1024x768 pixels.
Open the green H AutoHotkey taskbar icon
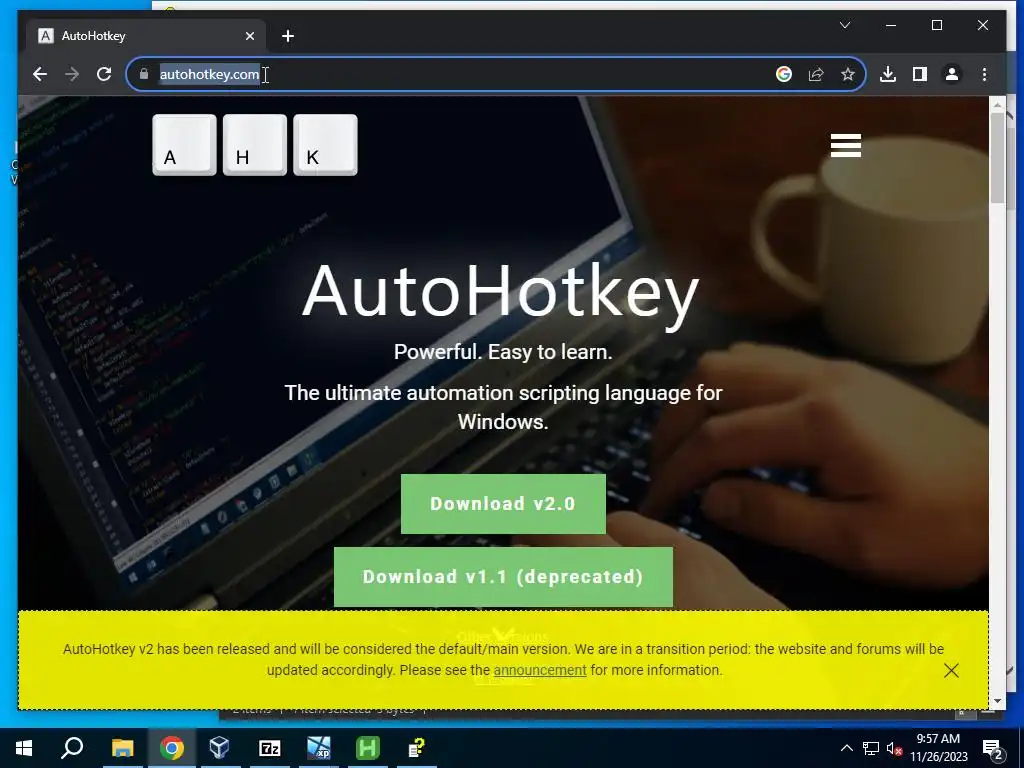pos(368,748)
